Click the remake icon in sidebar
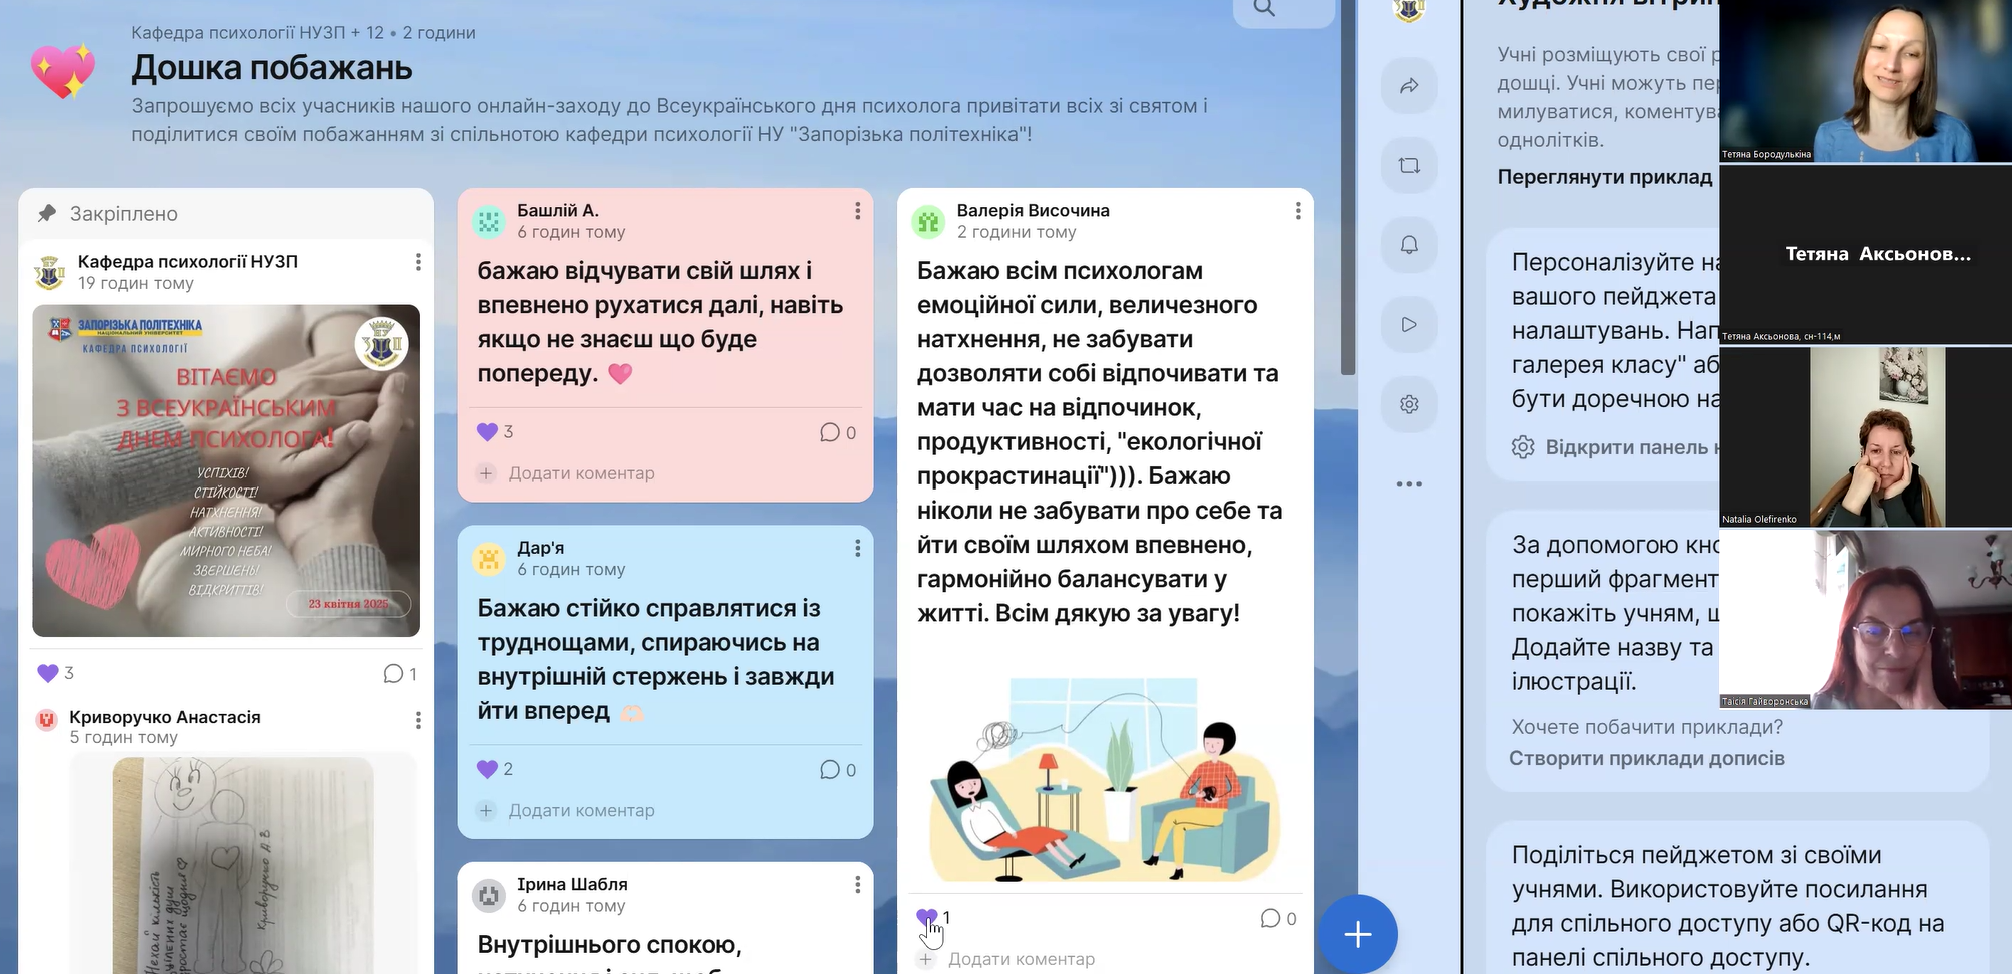 point(1409,166)
